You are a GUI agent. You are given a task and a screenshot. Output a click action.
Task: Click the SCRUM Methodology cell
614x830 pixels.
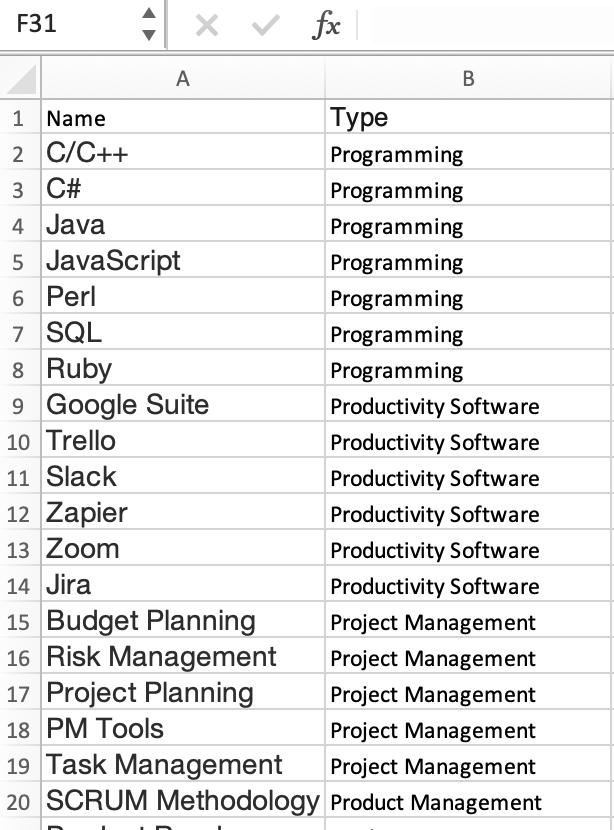(x=183, y=801)
